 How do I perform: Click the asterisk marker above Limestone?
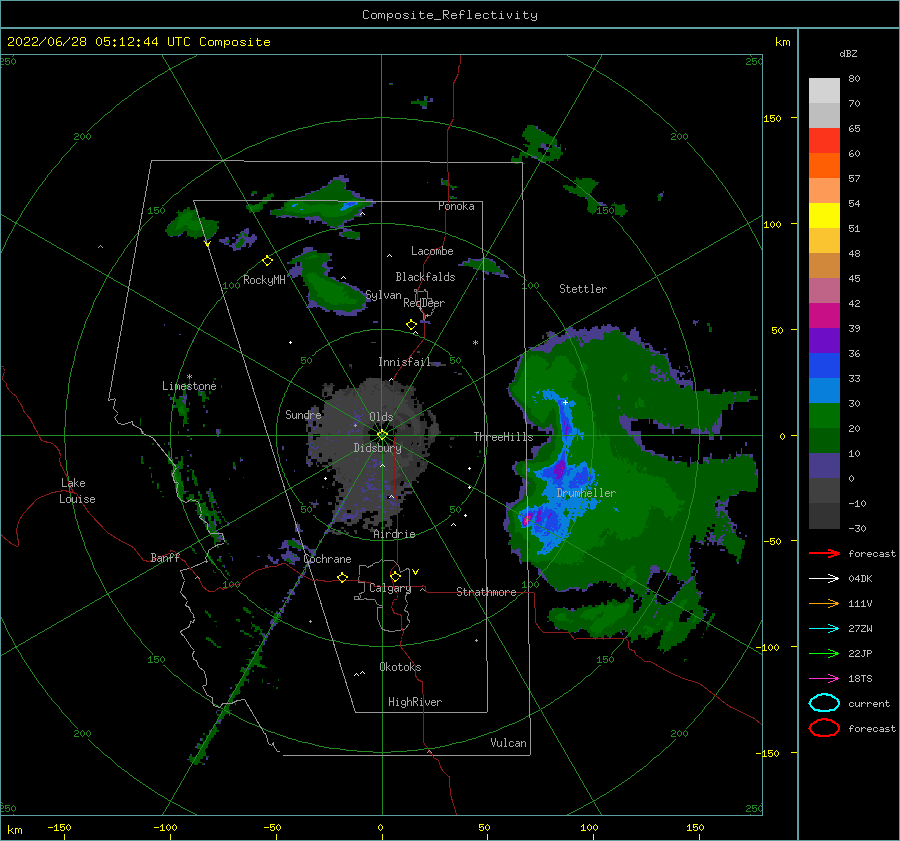(x=189, y=377)
